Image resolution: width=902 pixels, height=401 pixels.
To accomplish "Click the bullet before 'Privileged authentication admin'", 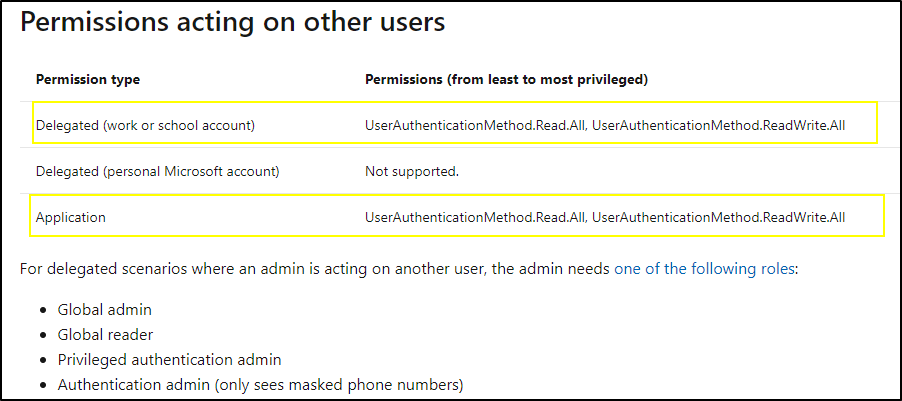I will point(41,360).
